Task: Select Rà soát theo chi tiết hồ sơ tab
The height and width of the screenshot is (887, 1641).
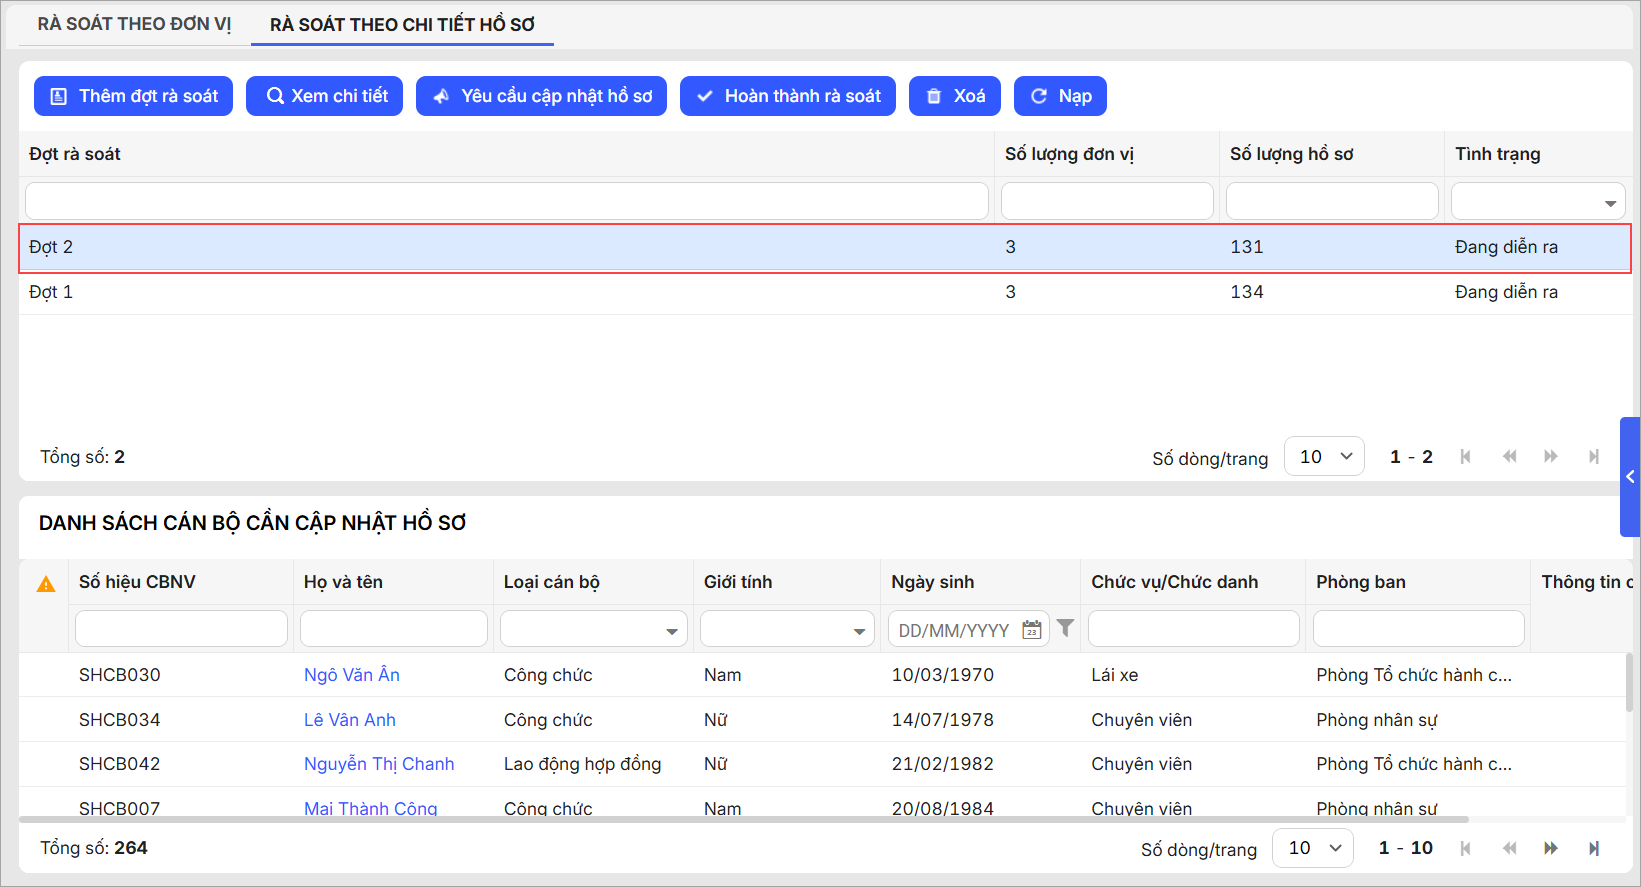Action: click(x=402, y=25)
